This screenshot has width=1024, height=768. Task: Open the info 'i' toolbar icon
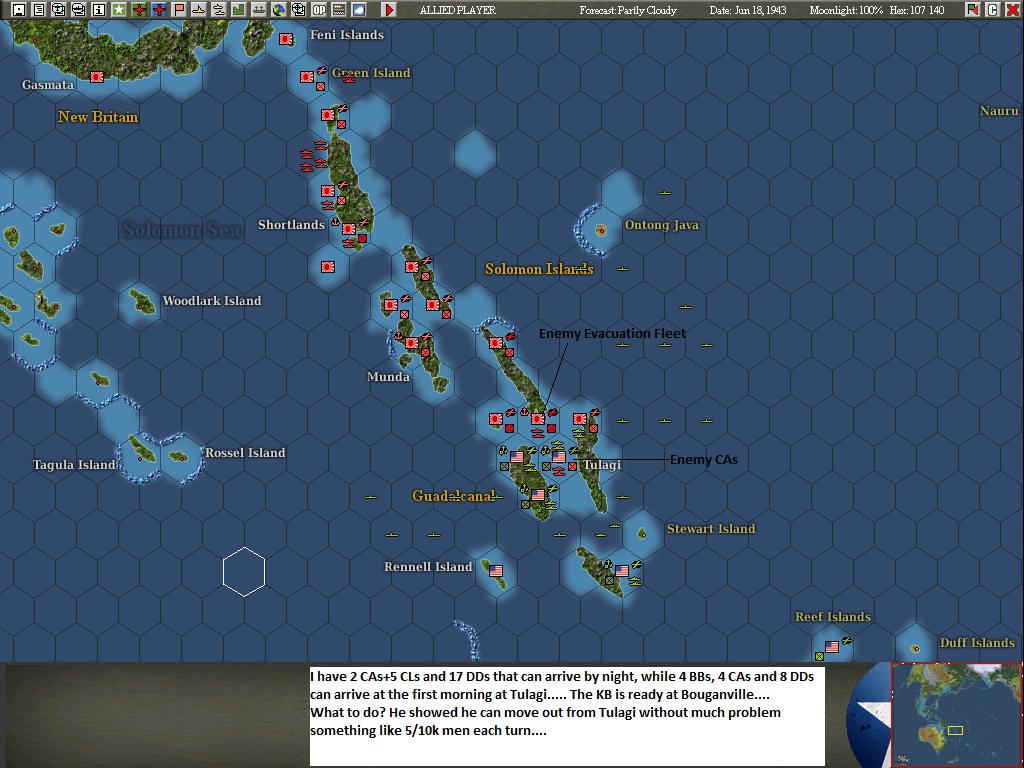(99, 9)
